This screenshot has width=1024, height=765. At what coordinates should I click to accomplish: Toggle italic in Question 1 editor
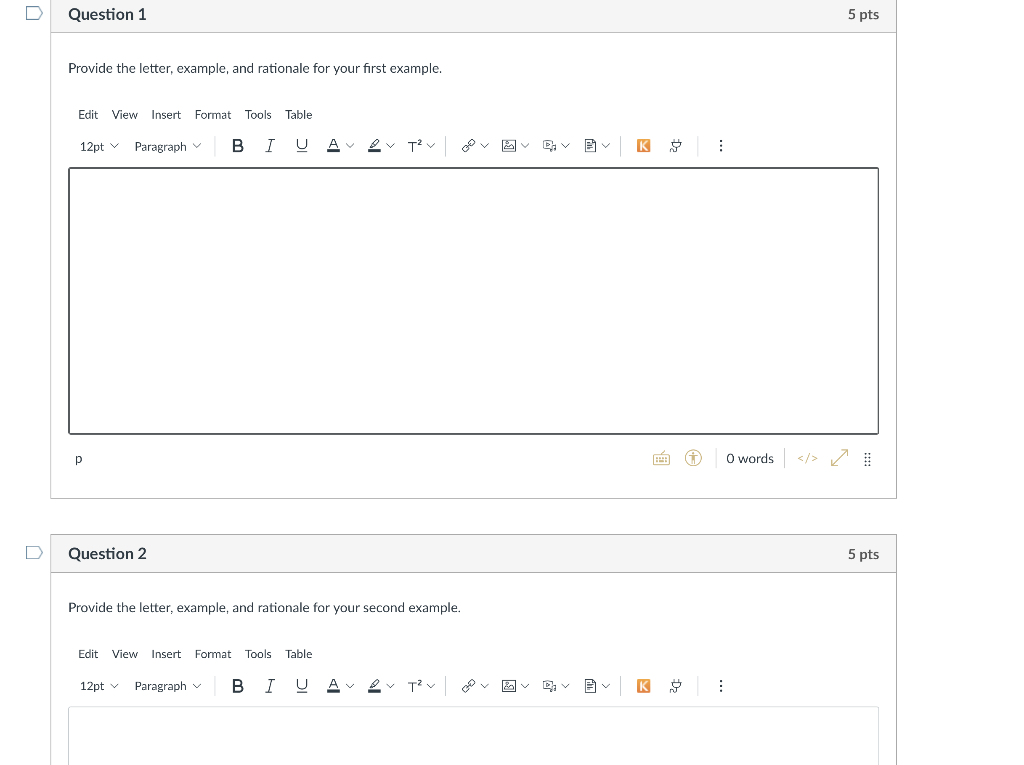pyautogui.click(x=270, y=146)
